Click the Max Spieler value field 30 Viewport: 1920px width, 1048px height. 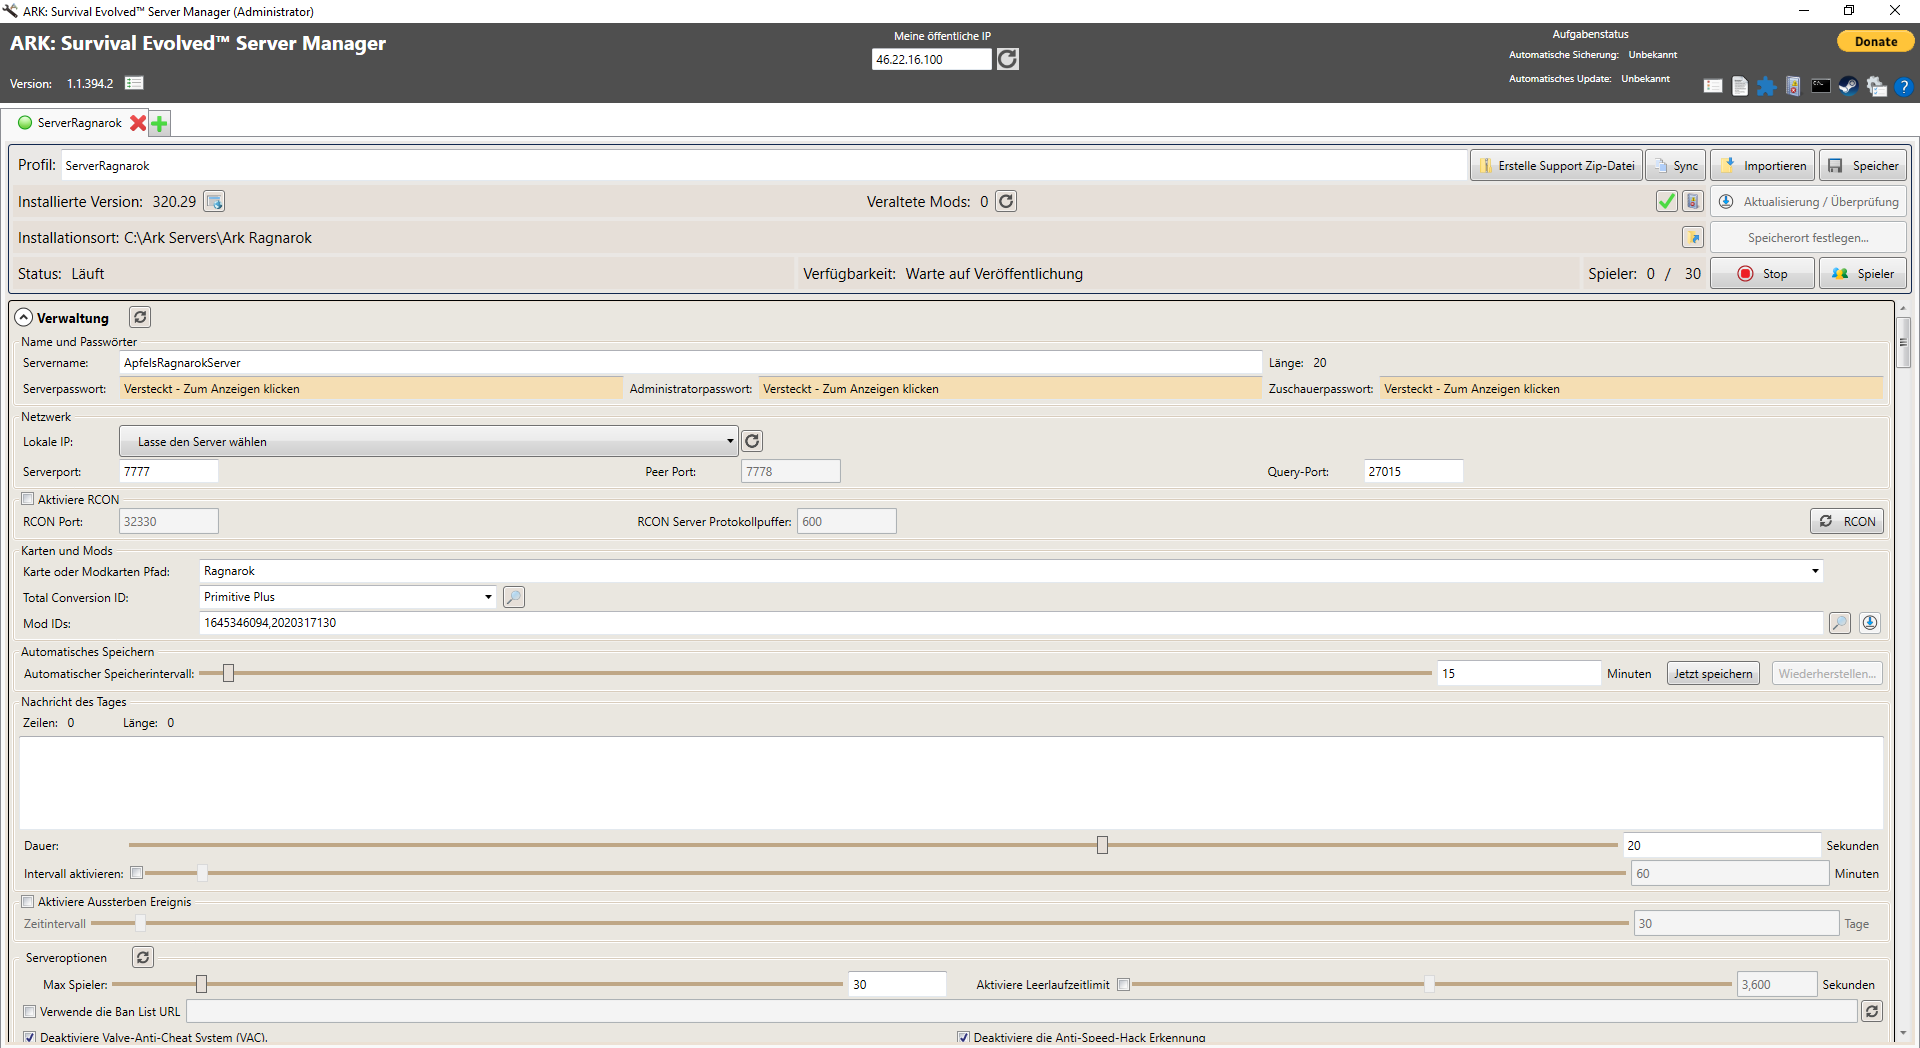897,985
